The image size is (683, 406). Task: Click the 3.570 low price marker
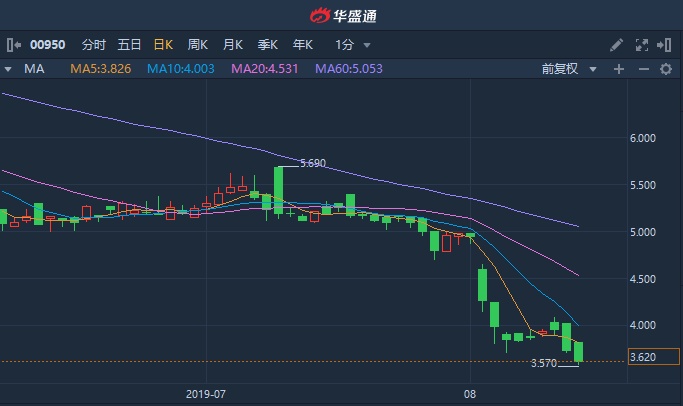tap(544, 363)
